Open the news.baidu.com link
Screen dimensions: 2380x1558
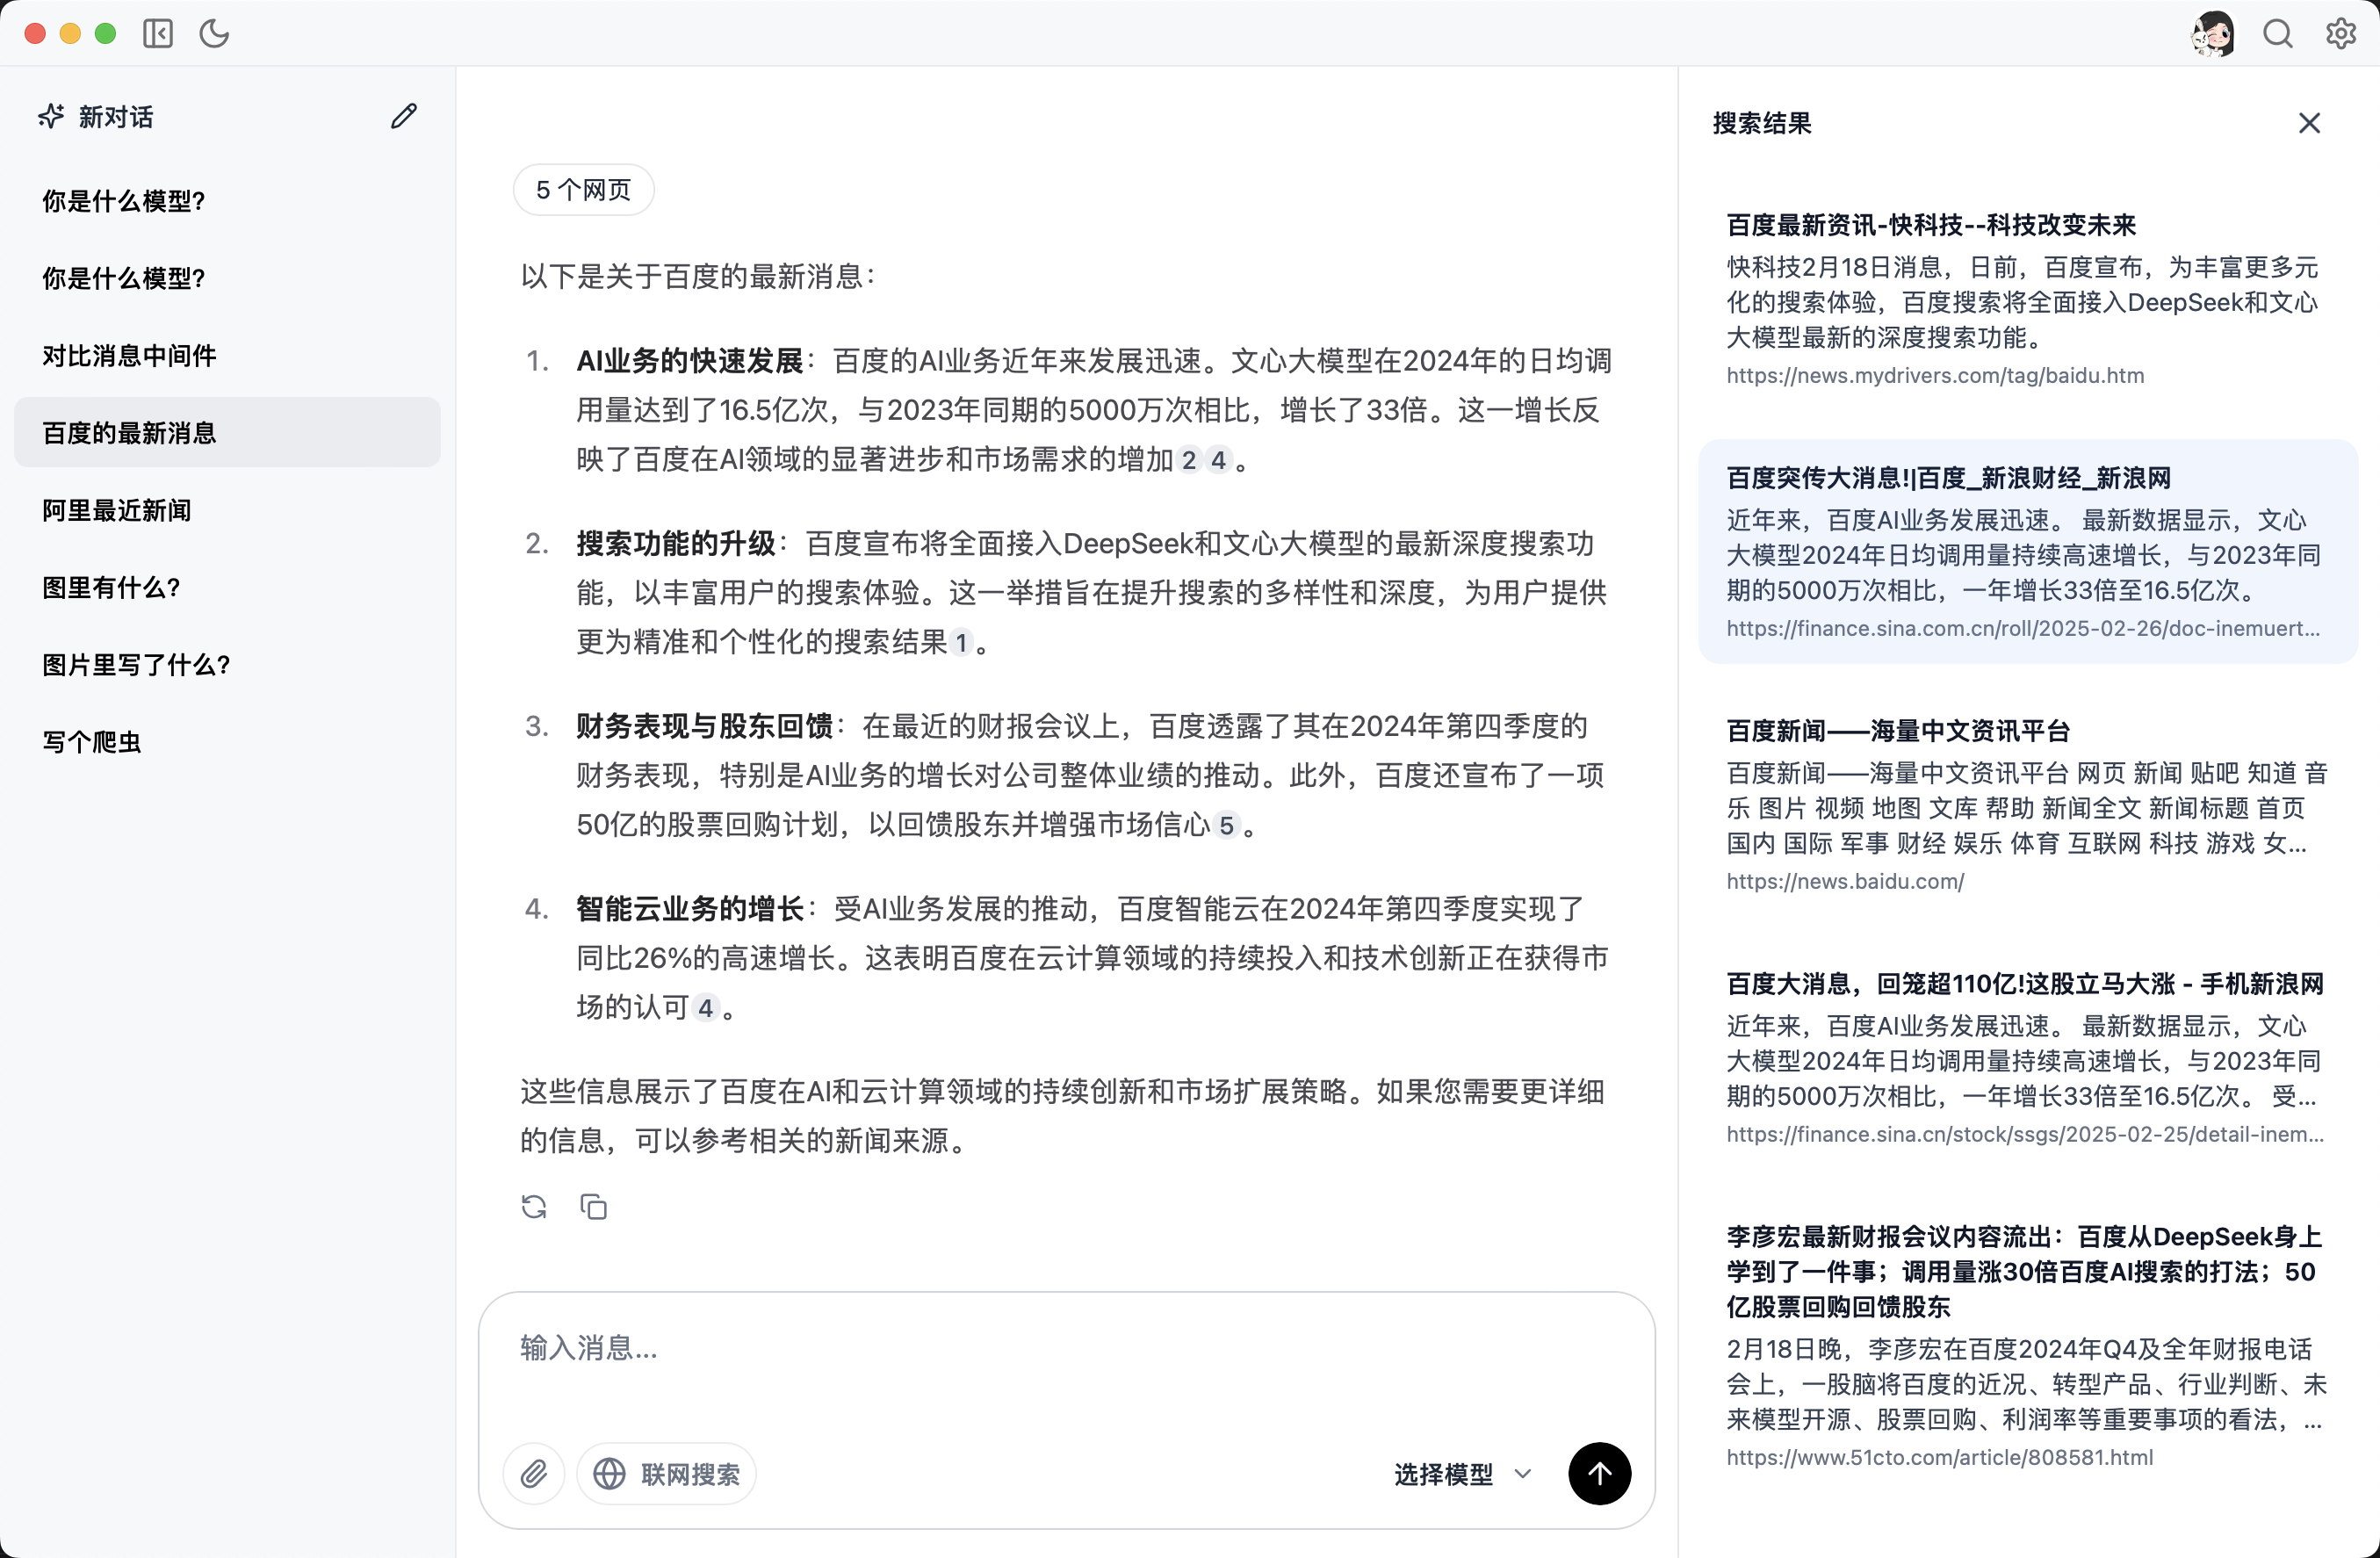(x=1845, y=881)
